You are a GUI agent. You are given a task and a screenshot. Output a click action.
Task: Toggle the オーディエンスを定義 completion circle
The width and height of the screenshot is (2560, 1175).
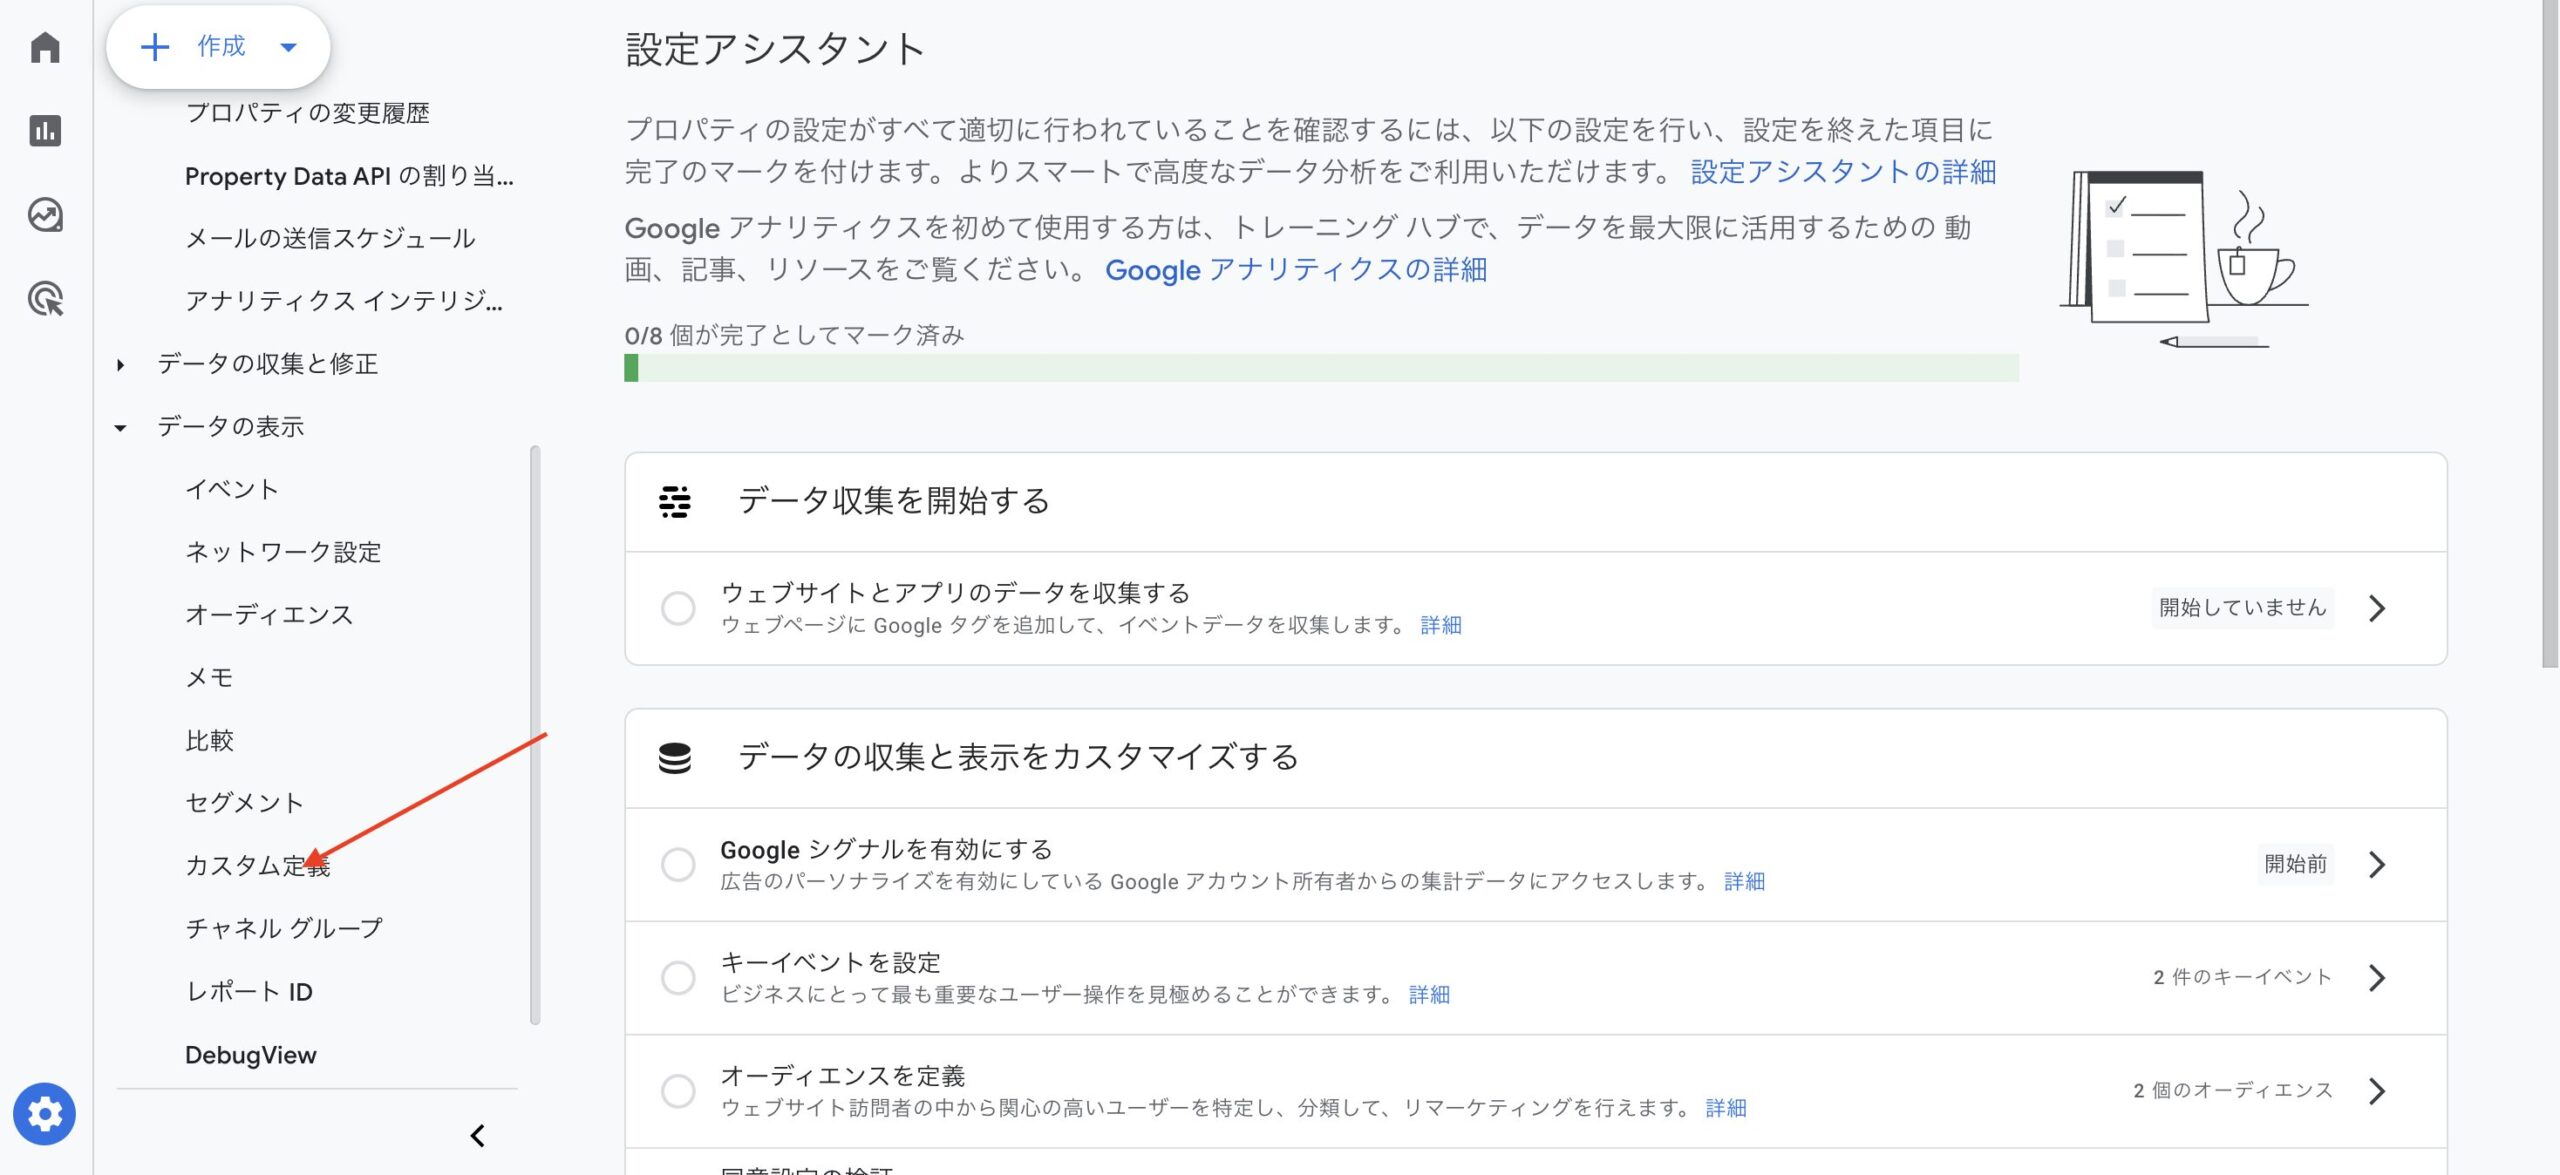coord(678,1091)
